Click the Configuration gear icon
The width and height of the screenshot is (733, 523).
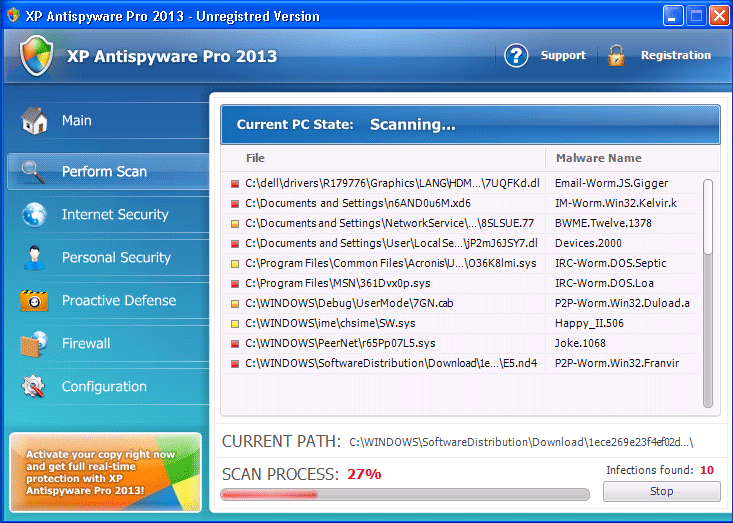point(35,387)
